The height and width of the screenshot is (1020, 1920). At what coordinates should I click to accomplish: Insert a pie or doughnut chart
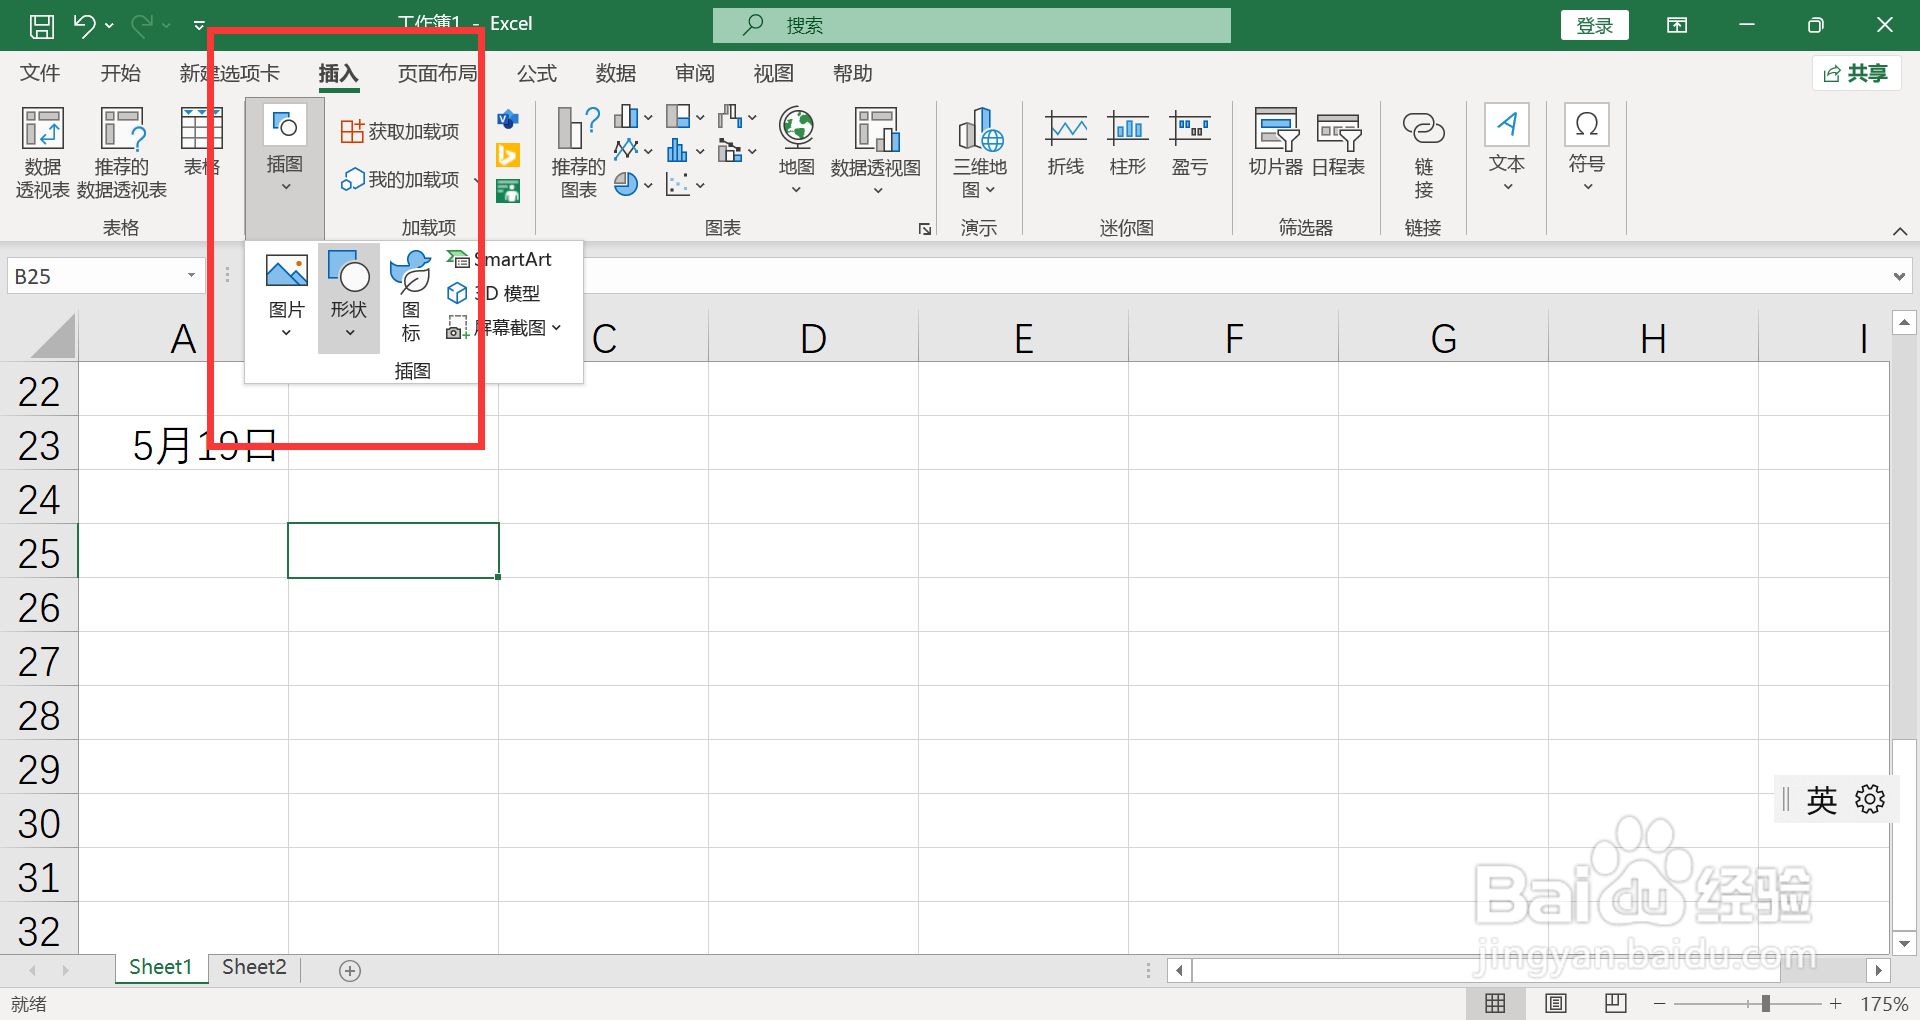pyautogui.click(x=633, y=184)
